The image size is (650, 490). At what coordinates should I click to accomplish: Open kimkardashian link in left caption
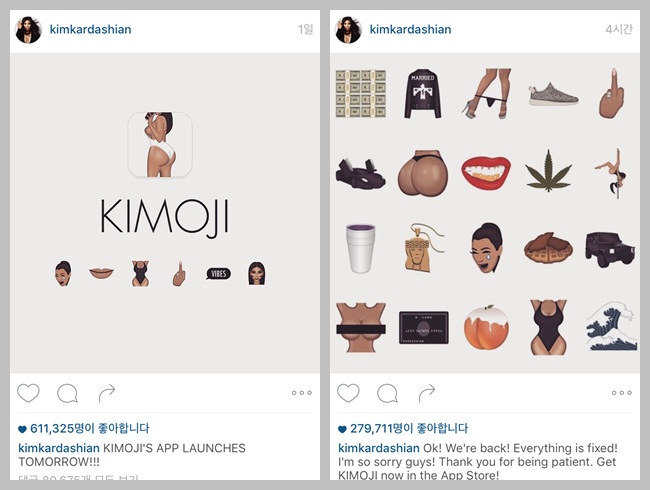point(59,448)
